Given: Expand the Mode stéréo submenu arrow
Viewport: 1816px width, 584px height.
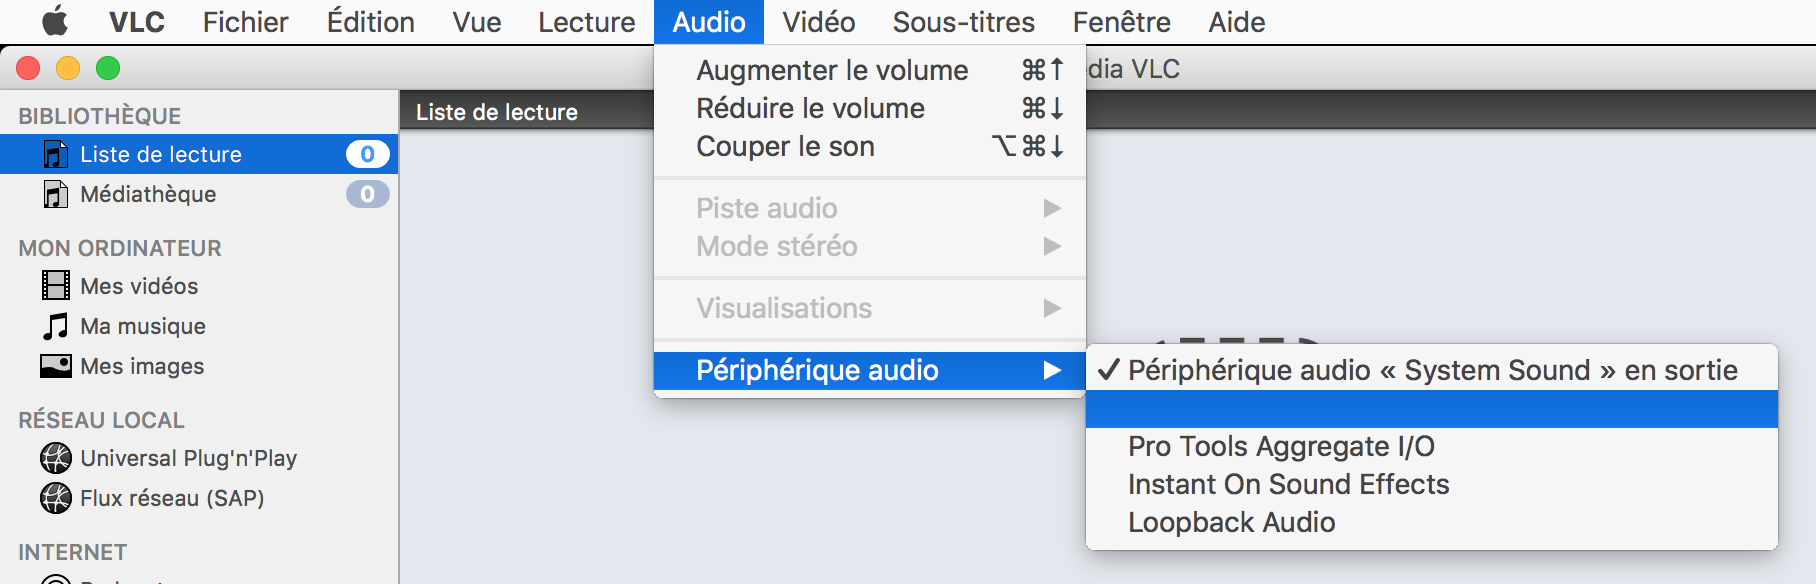Looking at the screenshot, I should [1052, 246].
